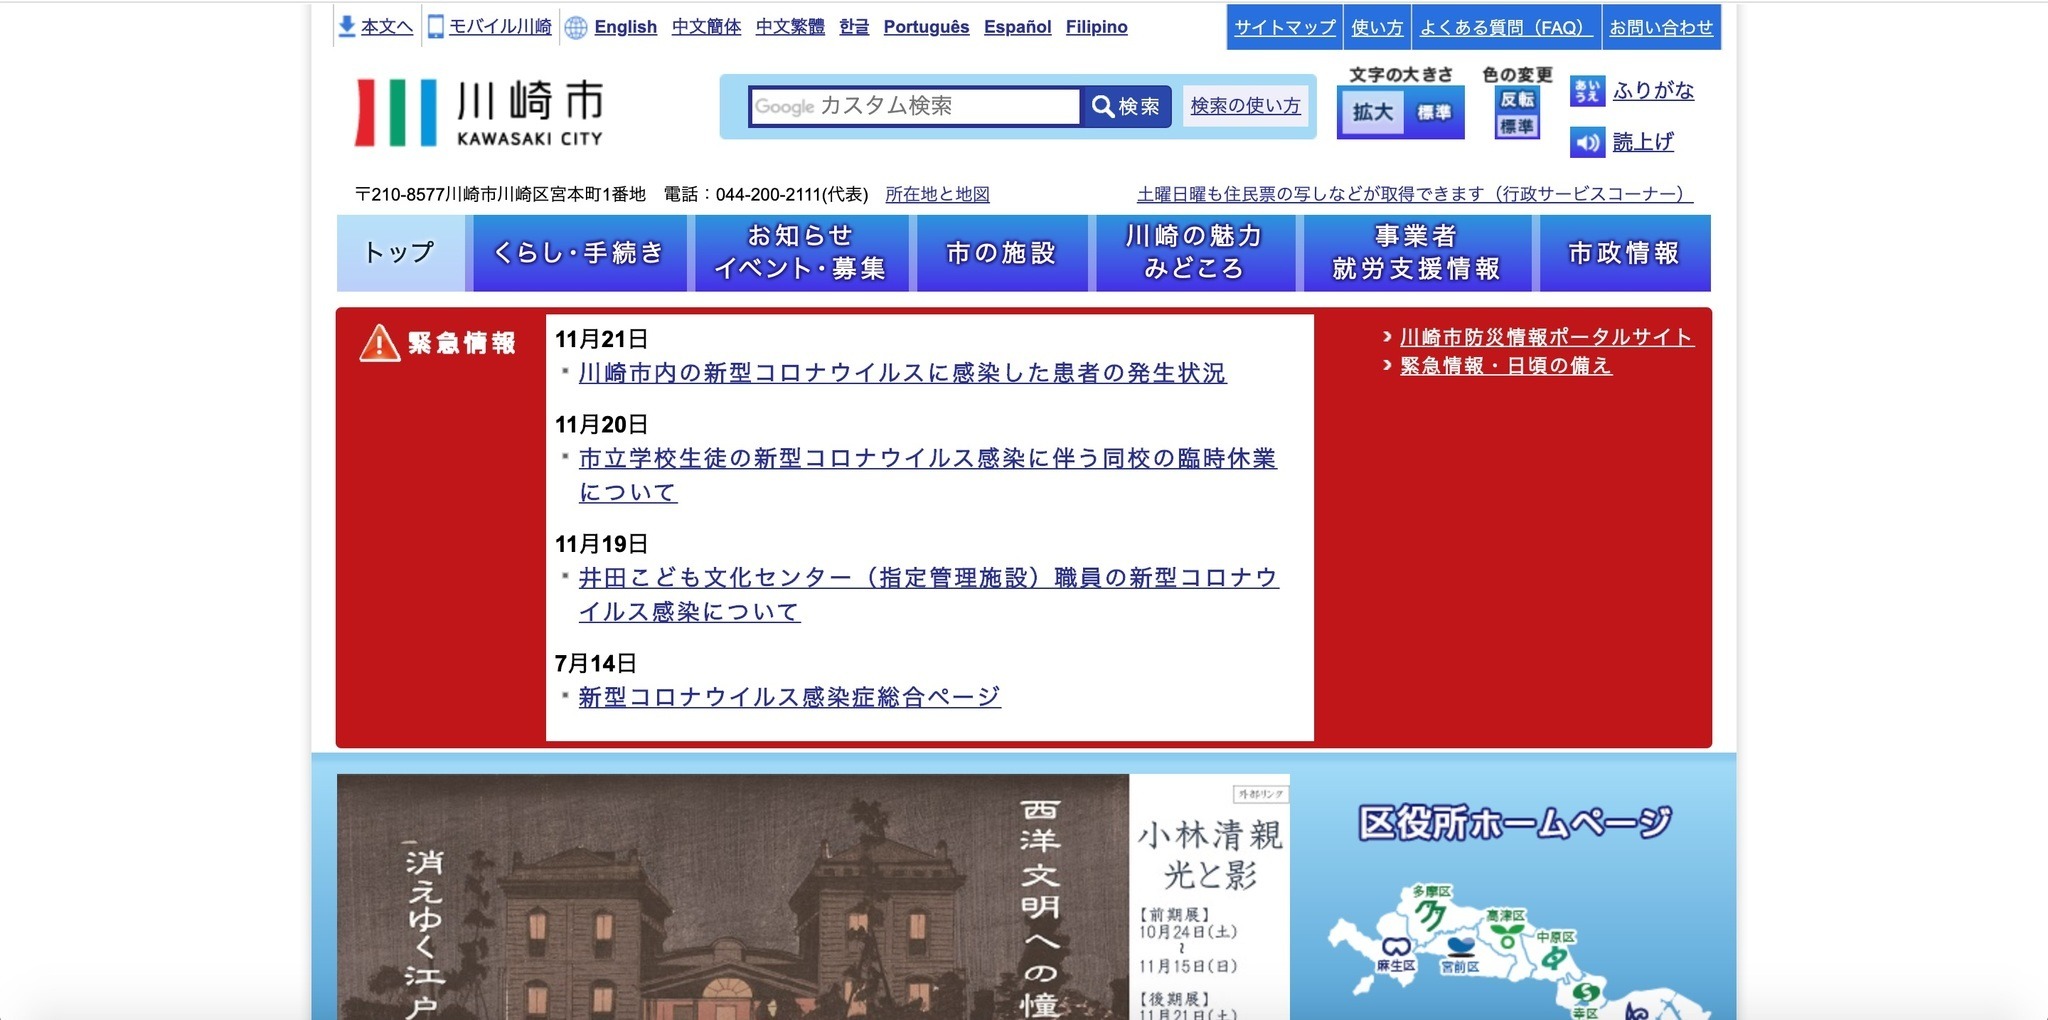
Task: Open the 事業者 就労支援情報 menu
Action: pos(1416,253)
